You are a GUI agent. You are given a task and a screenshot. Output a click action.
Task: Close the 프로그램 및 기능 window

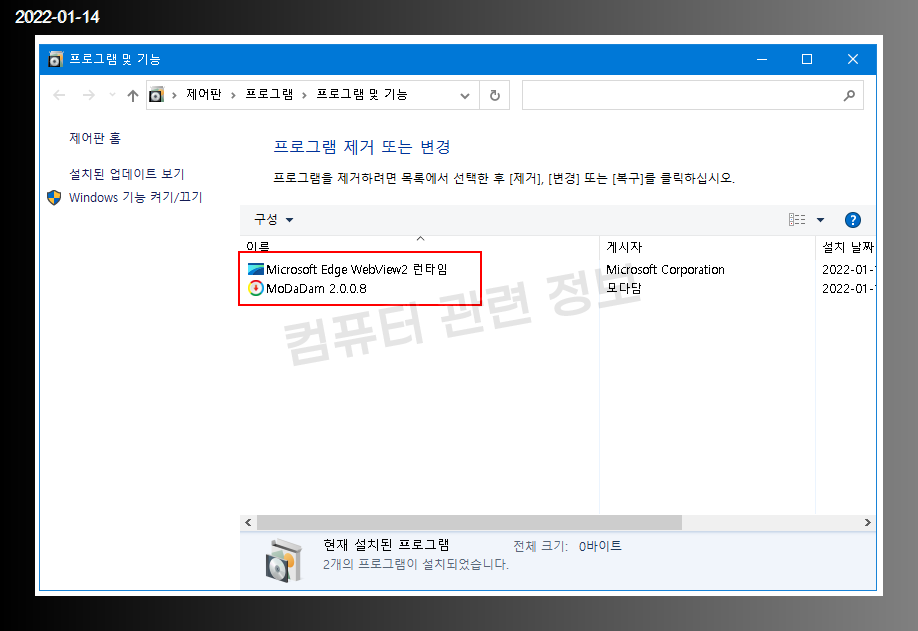853,59
